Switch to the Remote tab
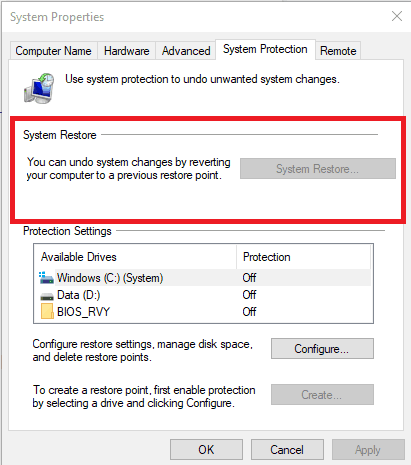Image resolution: width=411 pixels, height=465 pixels. (338, 51)
